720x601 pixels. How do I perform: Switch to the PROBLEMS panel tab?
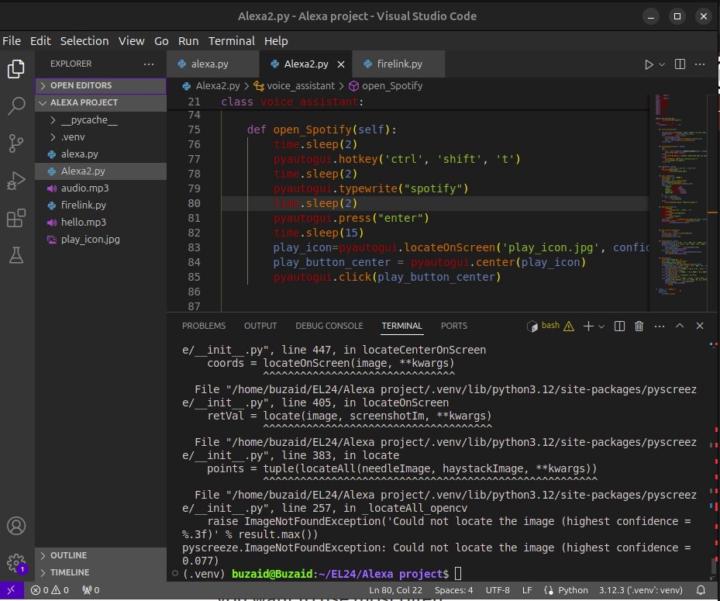click(x=203, y=326)
